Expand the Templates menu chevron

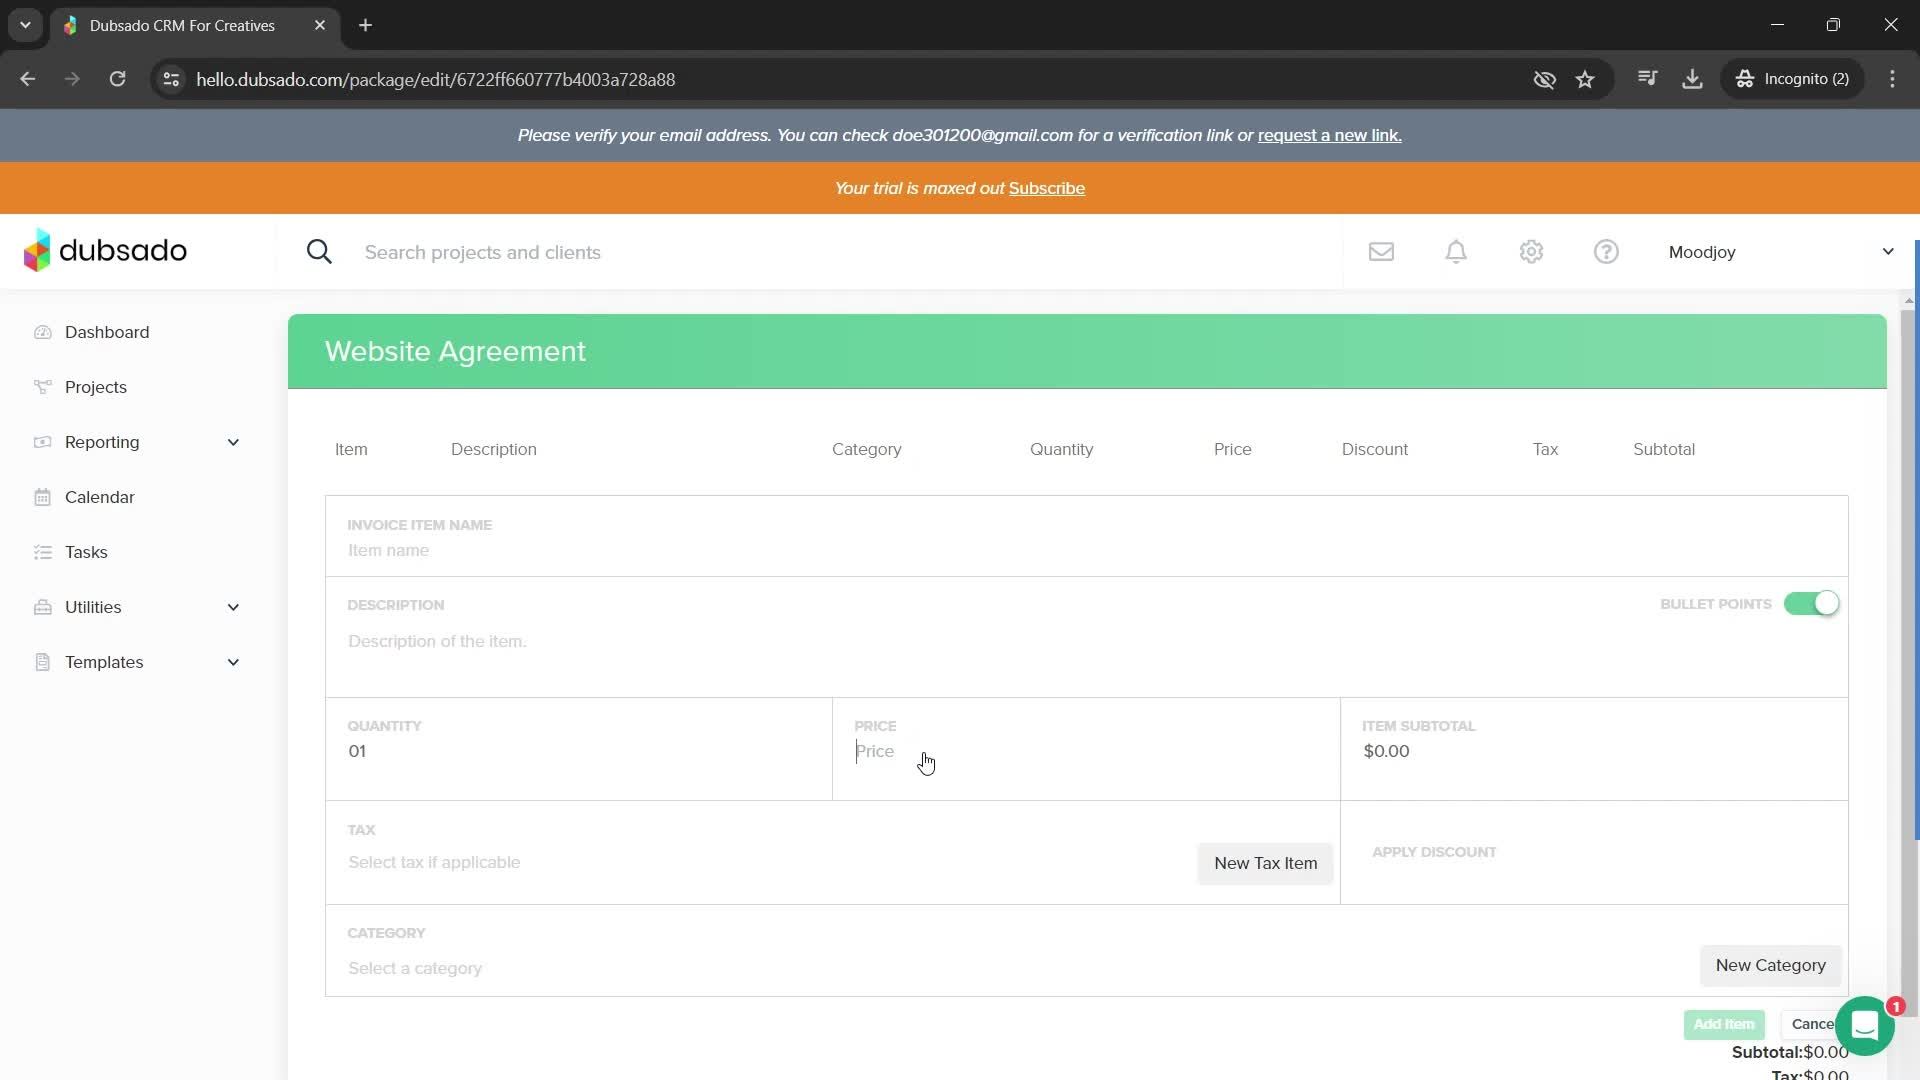pos(233,662)
